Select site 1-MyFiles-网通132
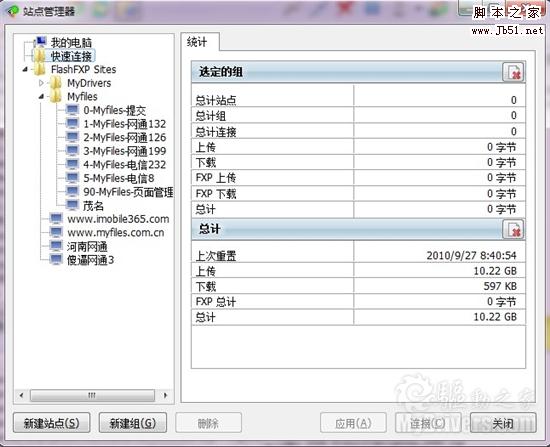Screen dimensions: 550x447 click(125, 124)
